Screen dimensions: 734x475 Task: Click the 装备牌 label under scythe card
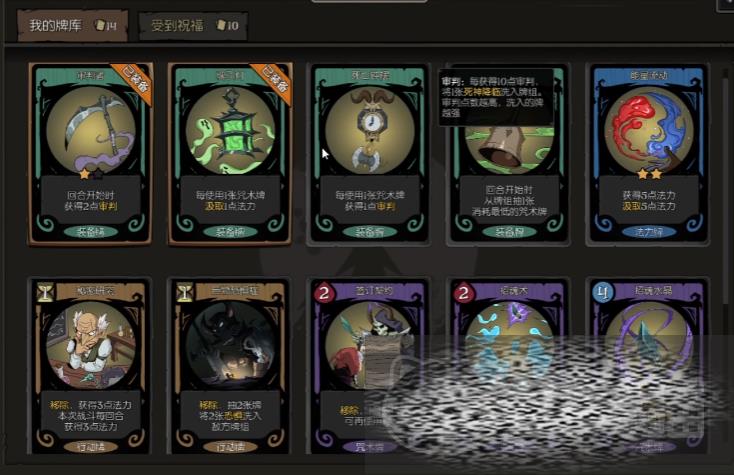click(x=90, y=232)
